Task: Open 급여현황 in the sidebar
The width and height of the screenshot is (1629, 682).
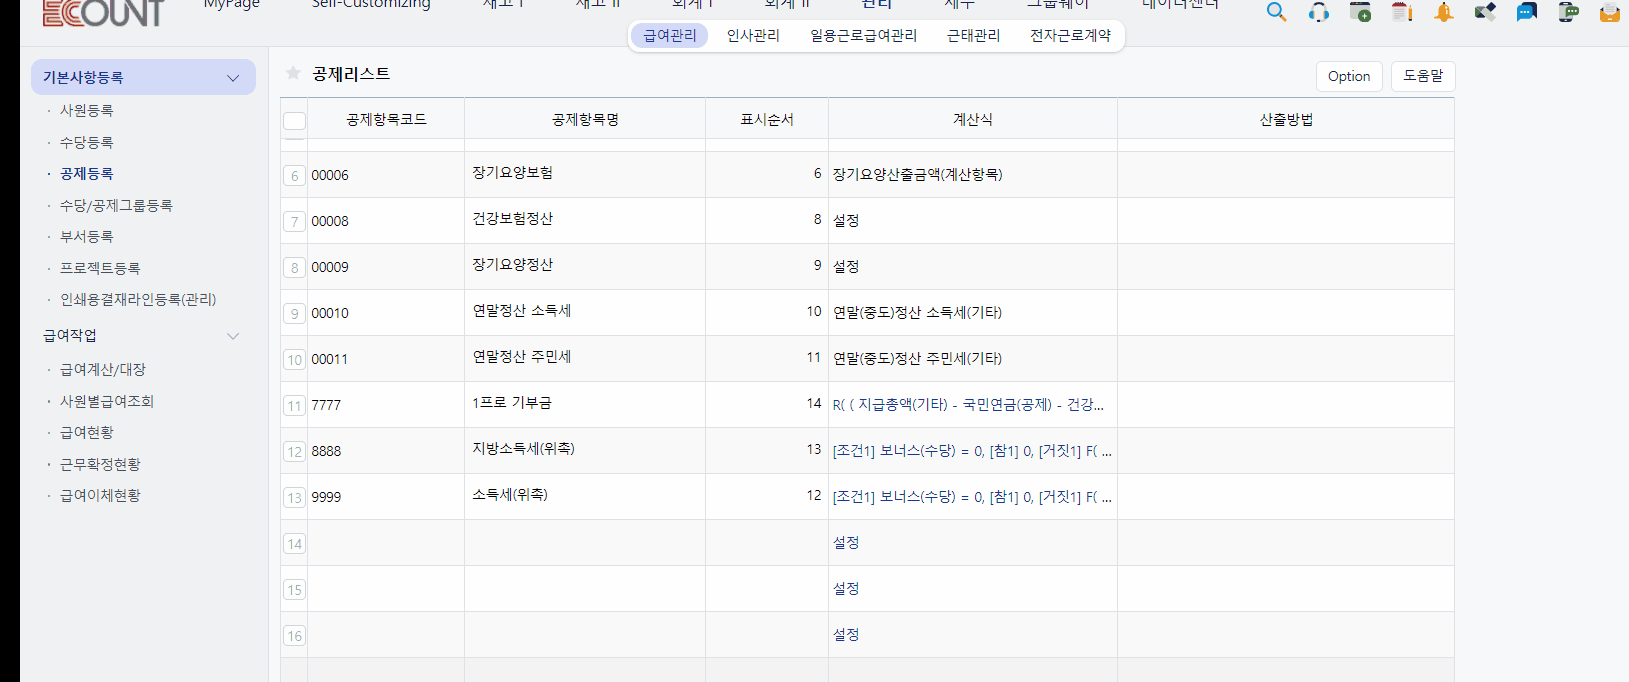Action: click(x=86, y=432)
